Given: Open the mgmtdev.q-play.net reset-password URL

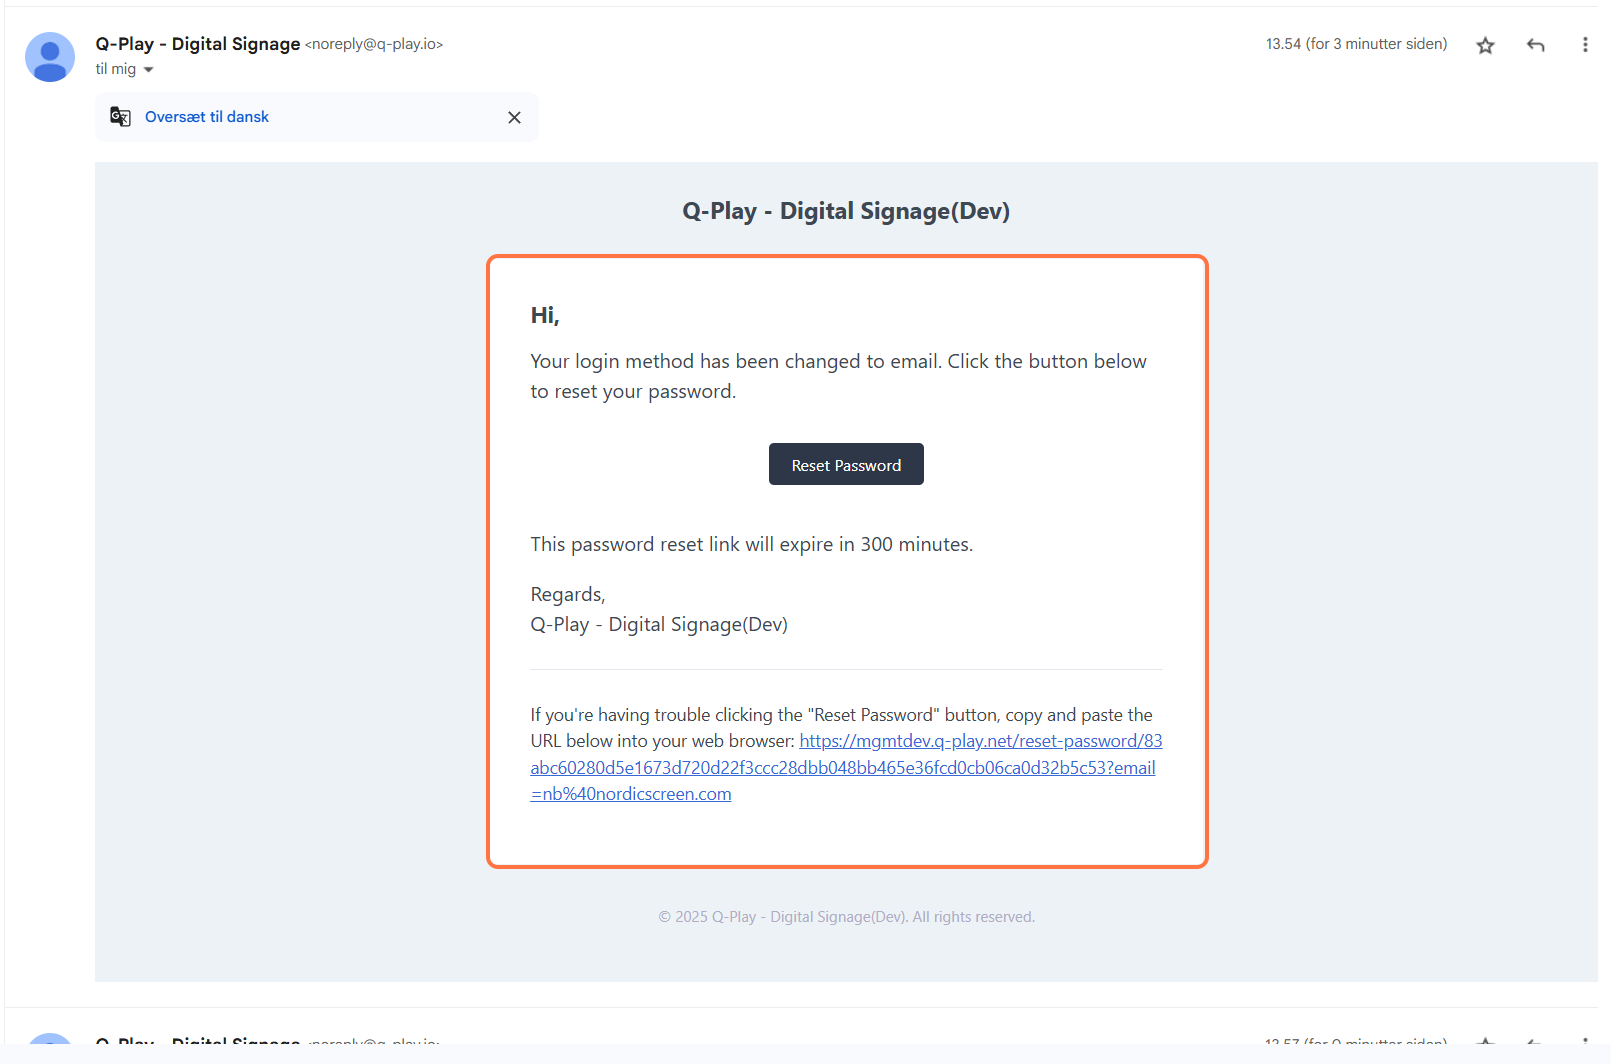Looking at the screenshot, I should (846, 767).
